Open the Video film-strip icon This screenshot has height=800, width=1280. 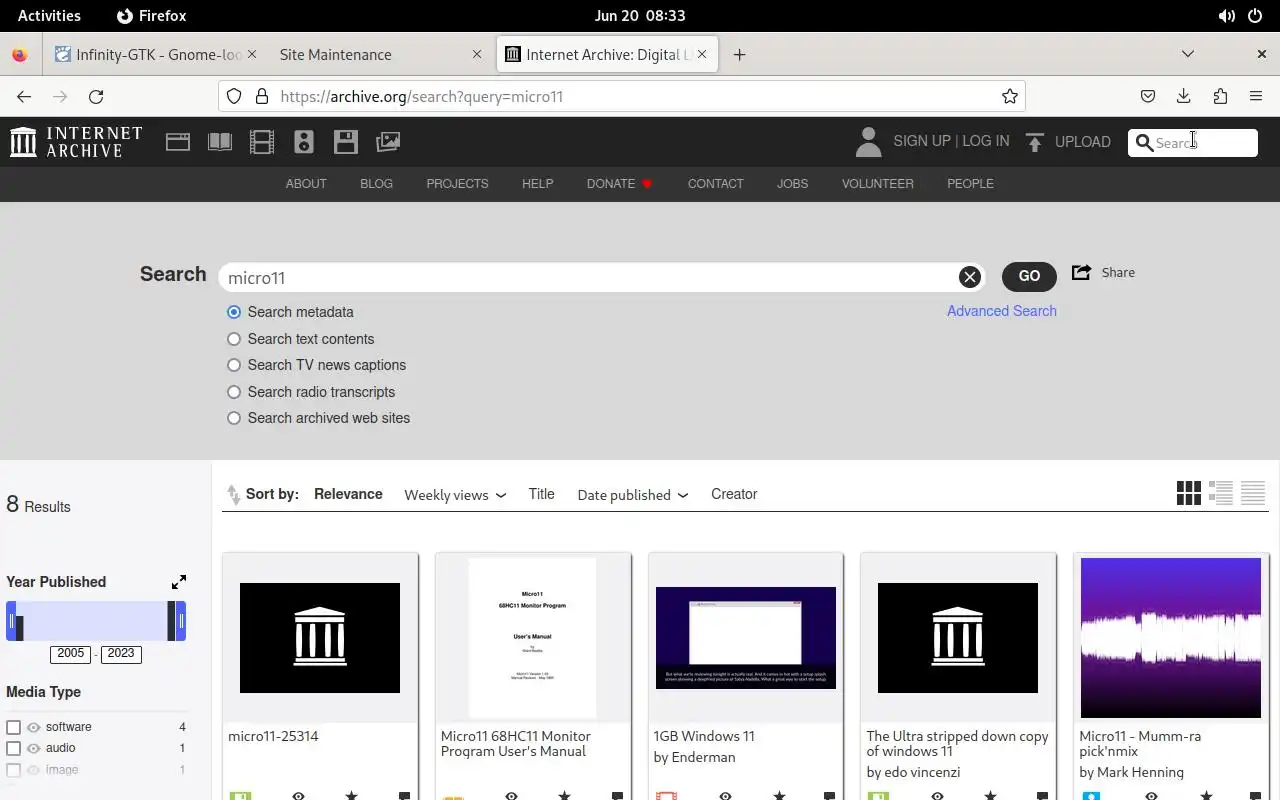(262, 142)
